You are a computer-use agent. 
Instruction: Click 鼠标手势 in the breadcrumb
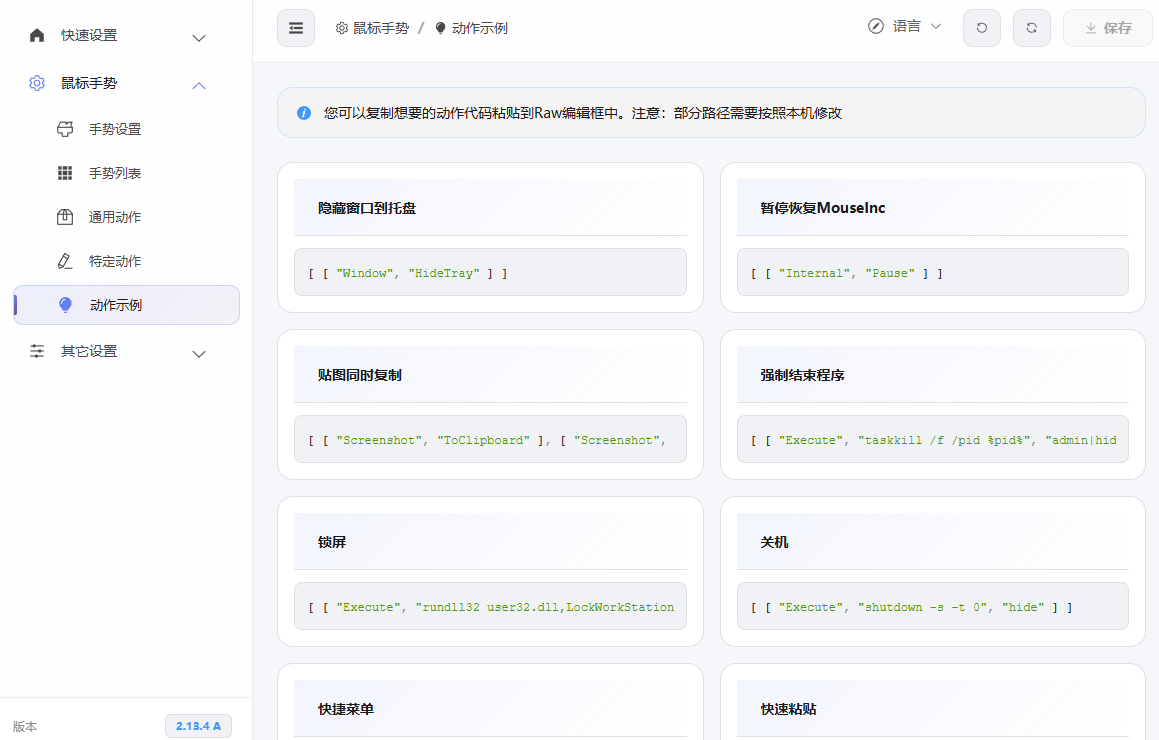click(x=381, y=28)
